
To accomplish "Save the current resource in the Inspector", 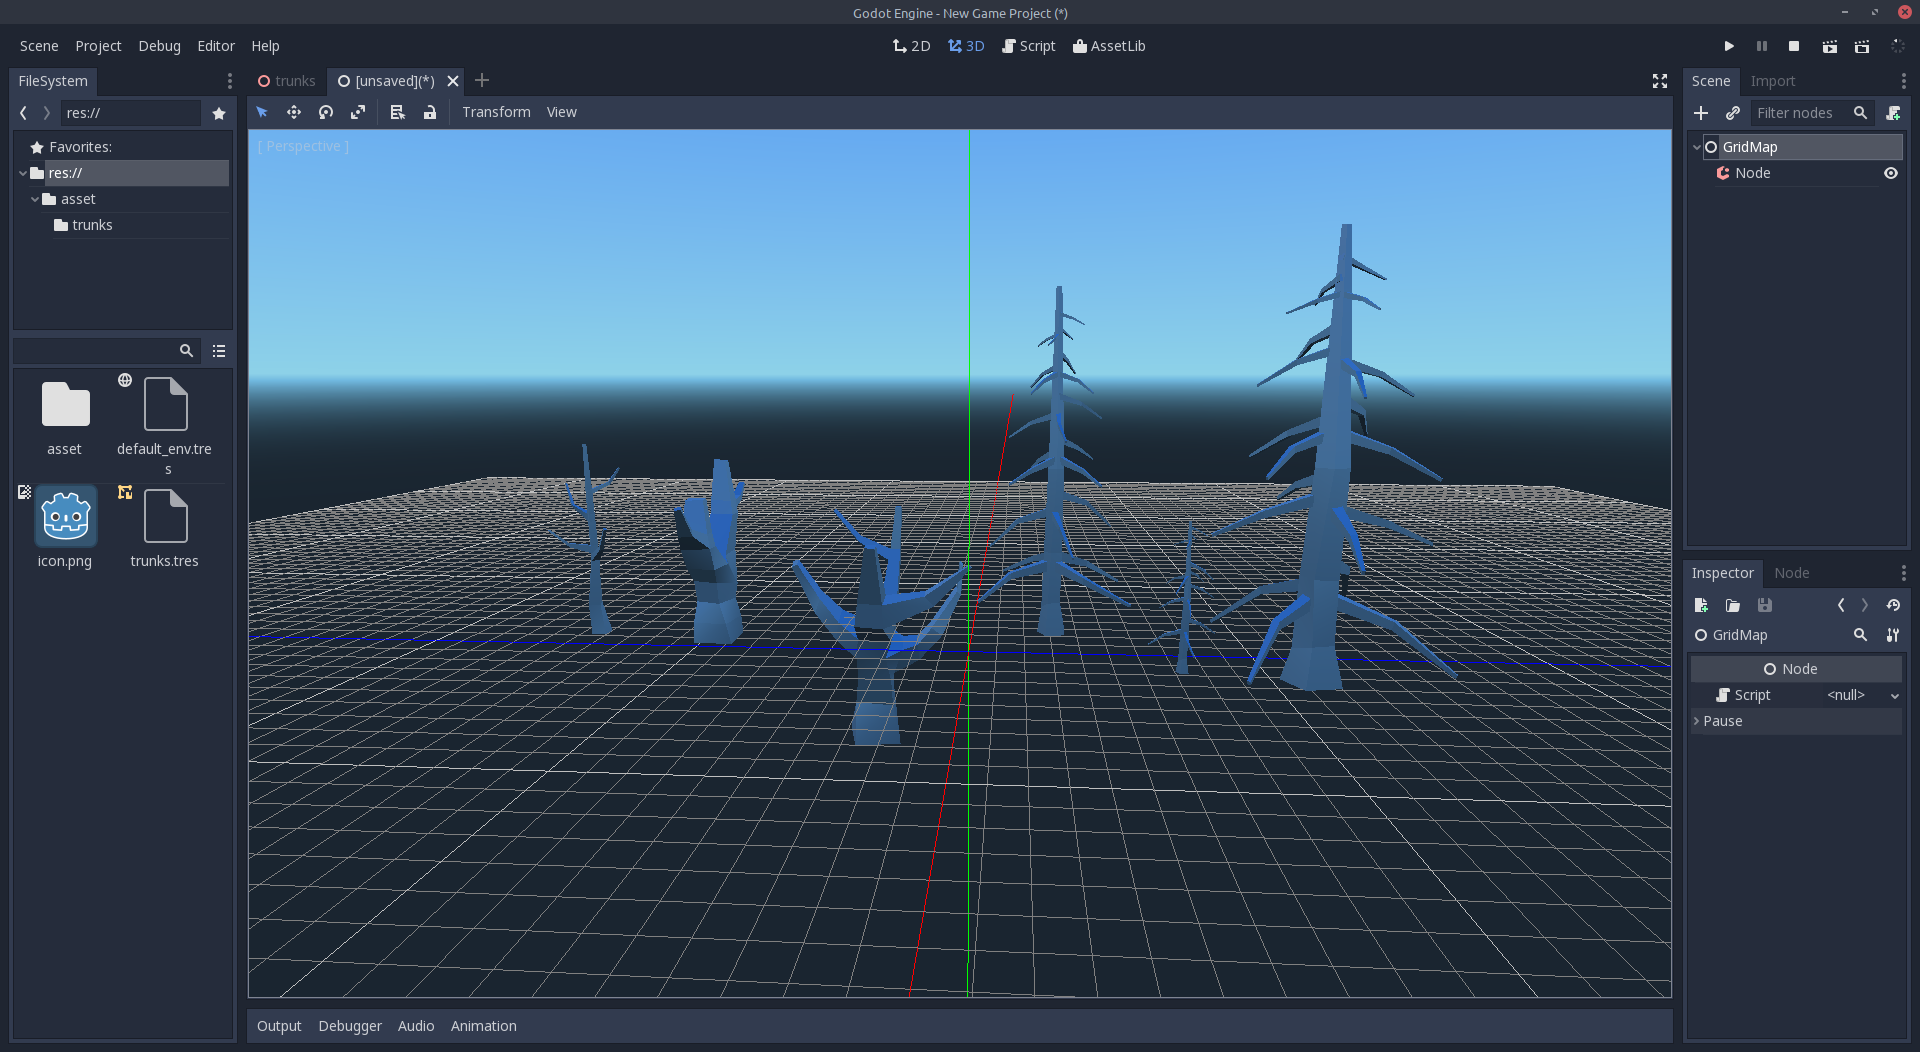I will click(x=1765, y=605).
